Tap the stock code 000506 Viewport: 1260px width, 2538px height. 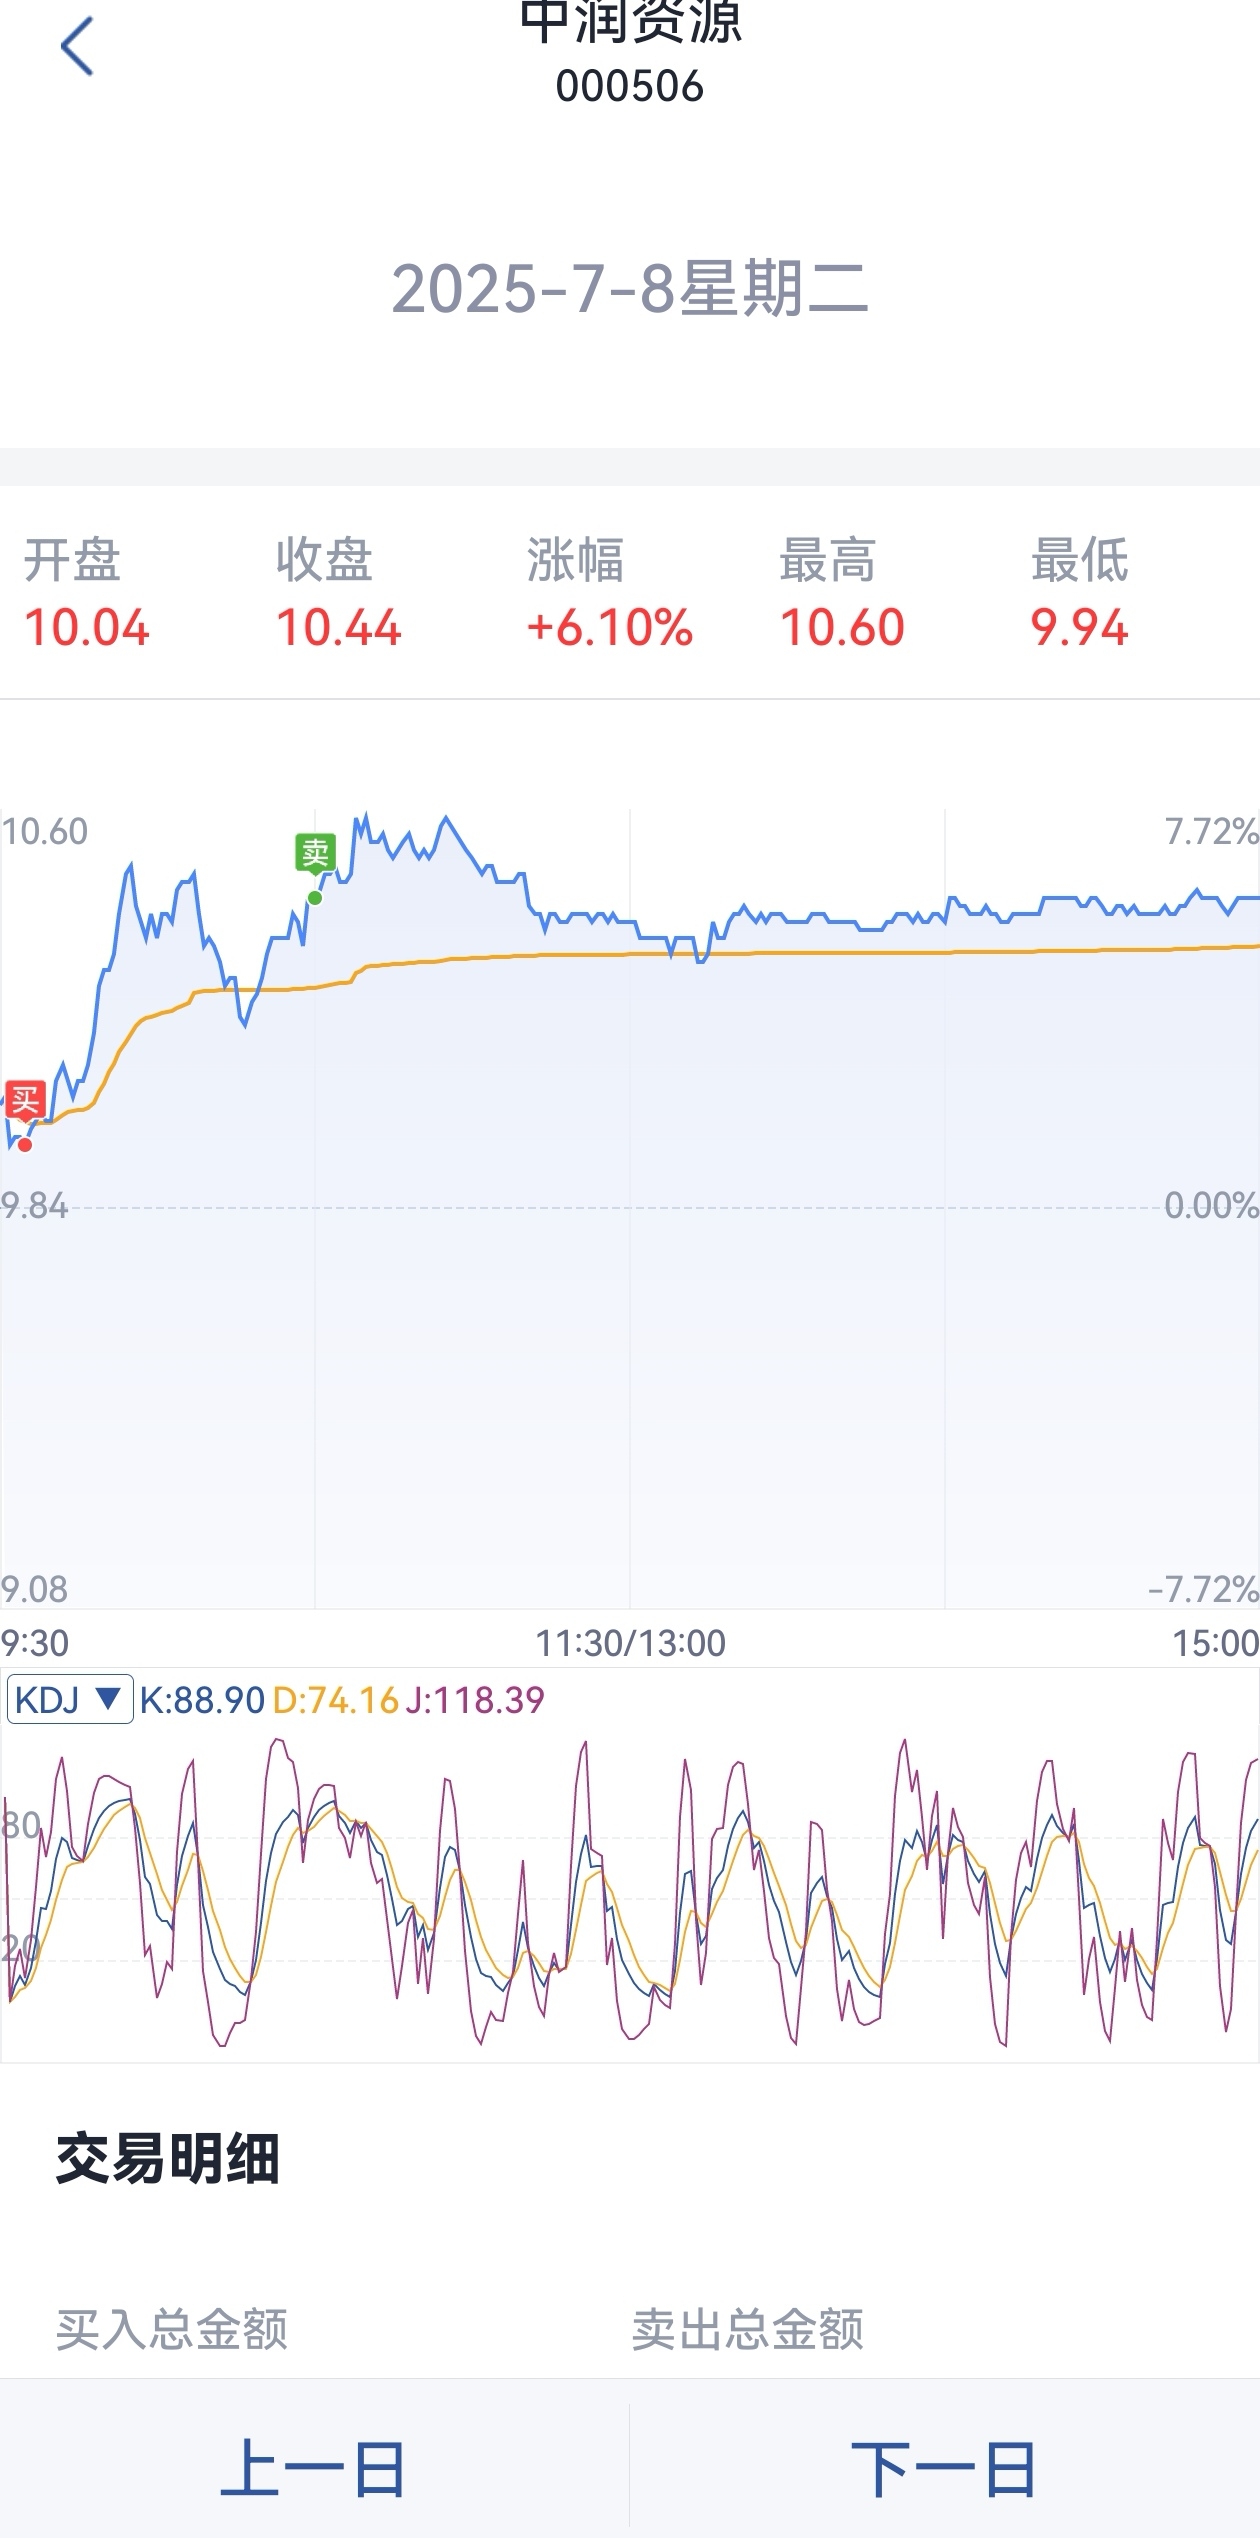pyautogui.click(x=630, y=87)
